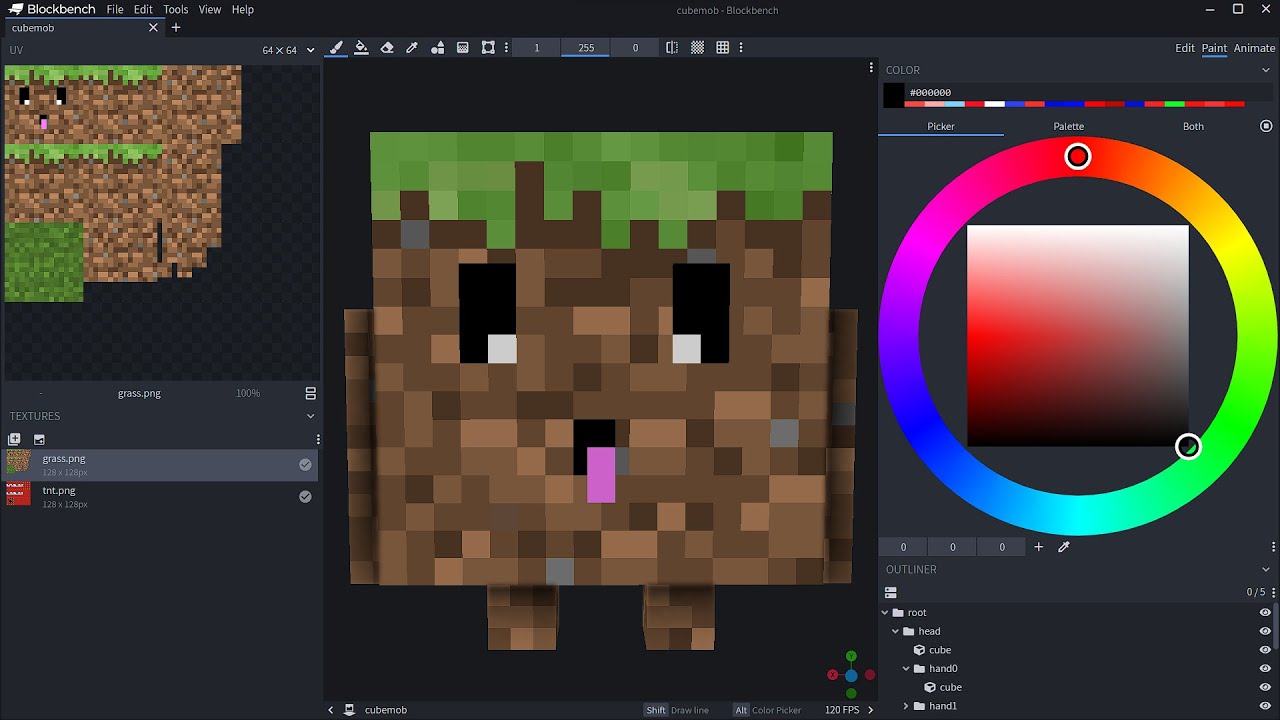Collapse the head group
This screenshot has height=720, width=1280.
coord(896,632)
